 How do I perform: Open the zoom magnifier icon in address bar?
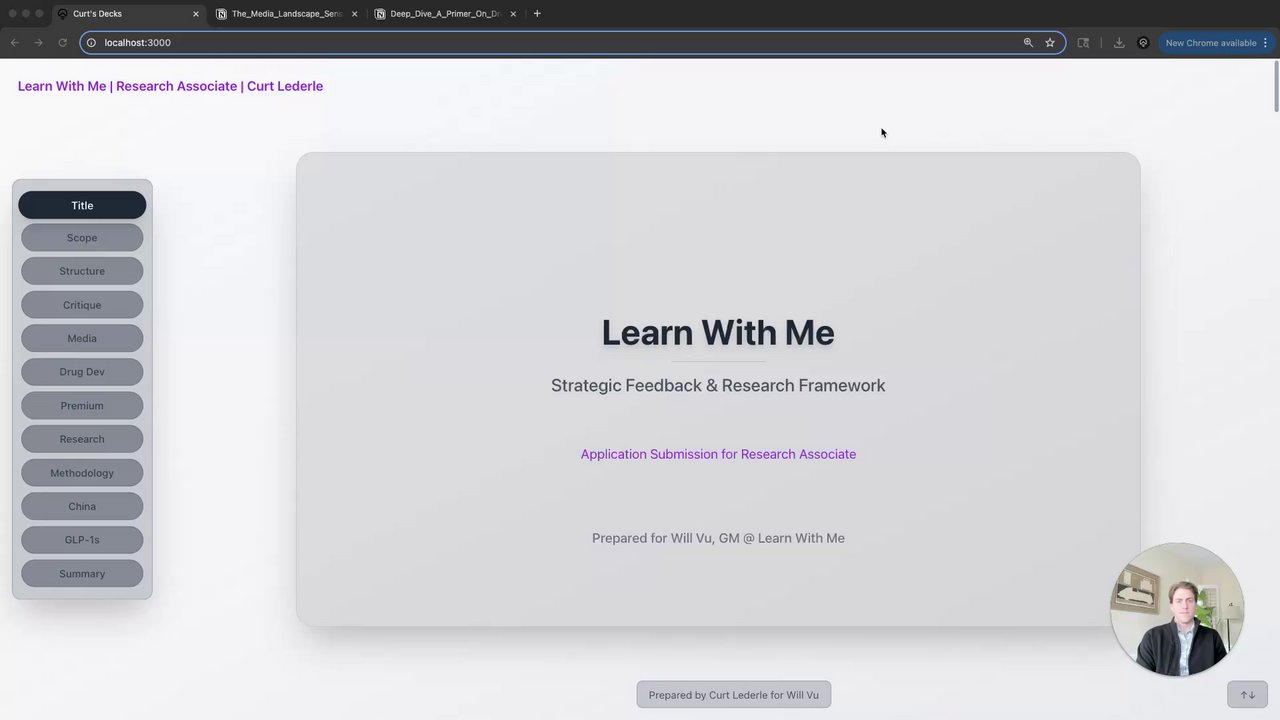tap(1028, 42)
